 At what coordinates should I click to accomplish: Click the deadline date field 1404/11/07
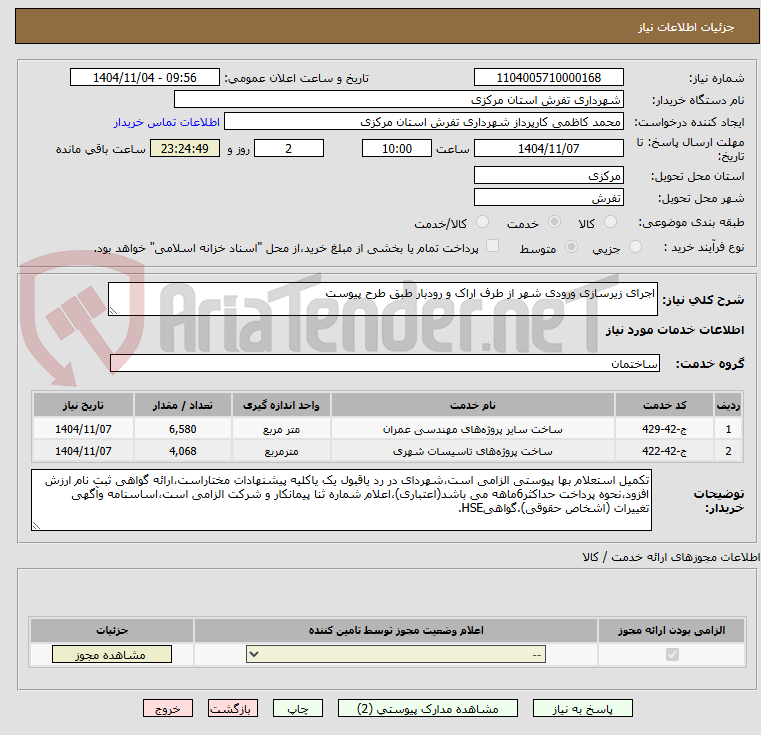pyautogui.click(x=548, y=149)
